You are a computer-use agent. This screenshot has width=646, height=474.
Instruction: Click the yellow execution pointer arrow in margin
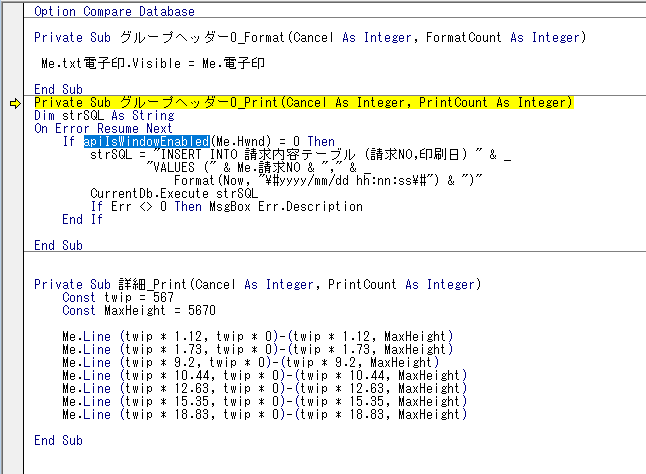[15, 103]
